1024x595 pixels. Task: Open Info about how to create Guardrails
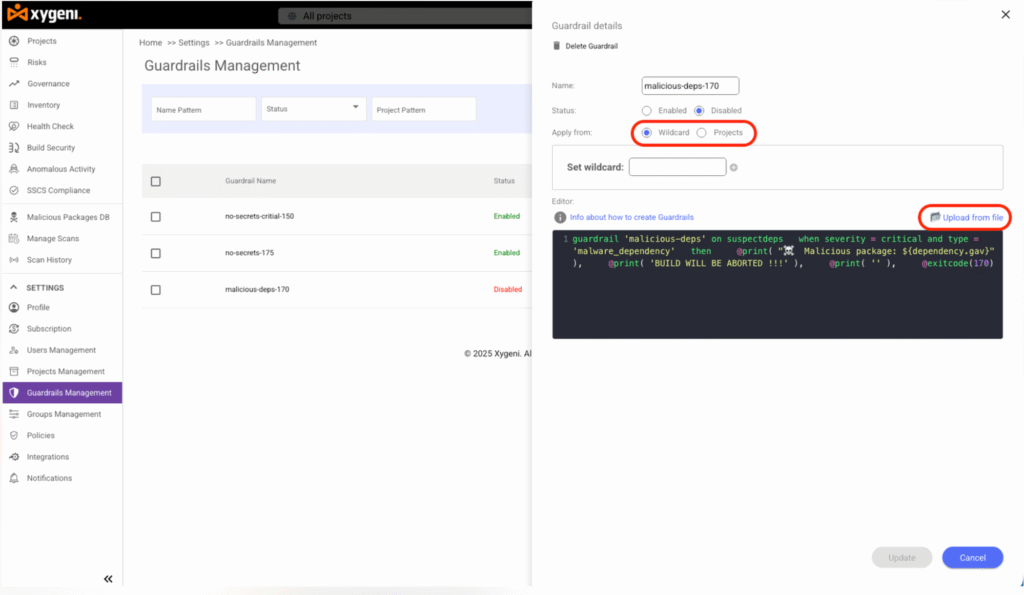tap(632, 217)
